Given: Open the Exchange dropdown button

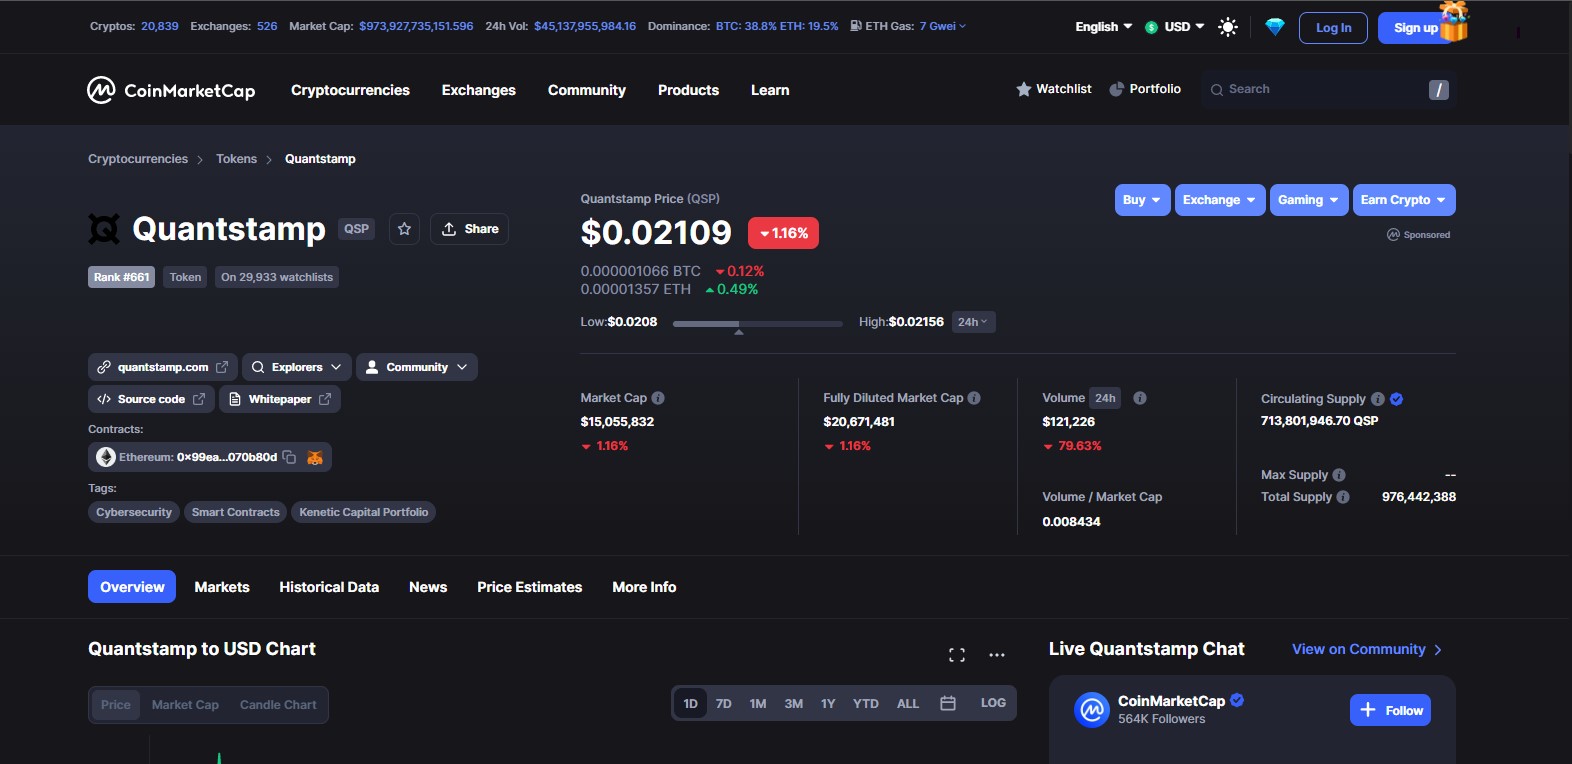Looking at the screenshot, I should (1220, 200).
